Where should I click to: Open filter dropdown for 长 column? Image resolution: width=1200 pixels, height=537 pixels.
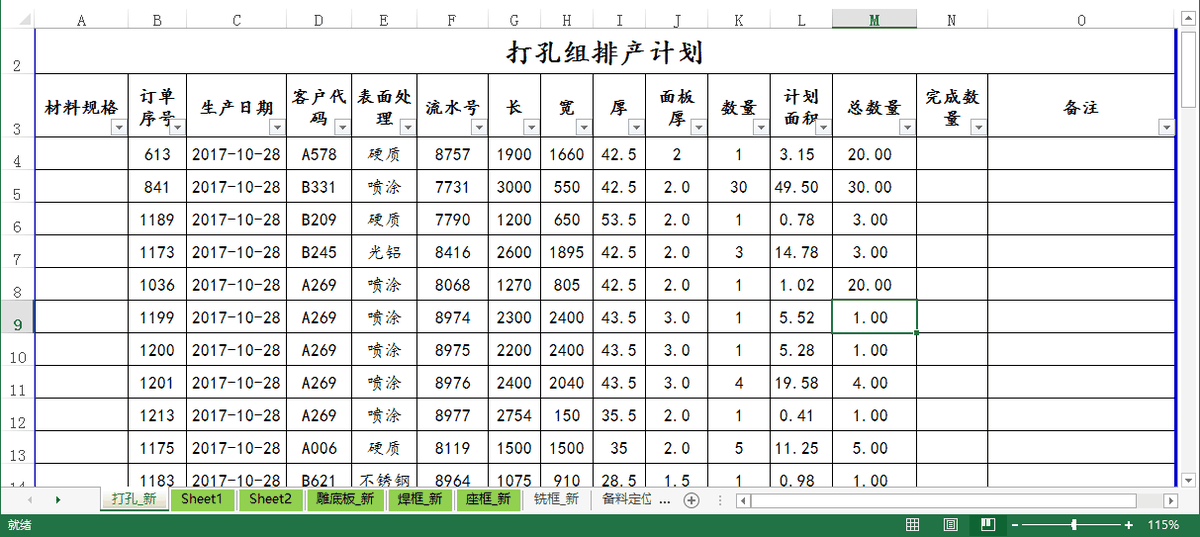point(532,127)
